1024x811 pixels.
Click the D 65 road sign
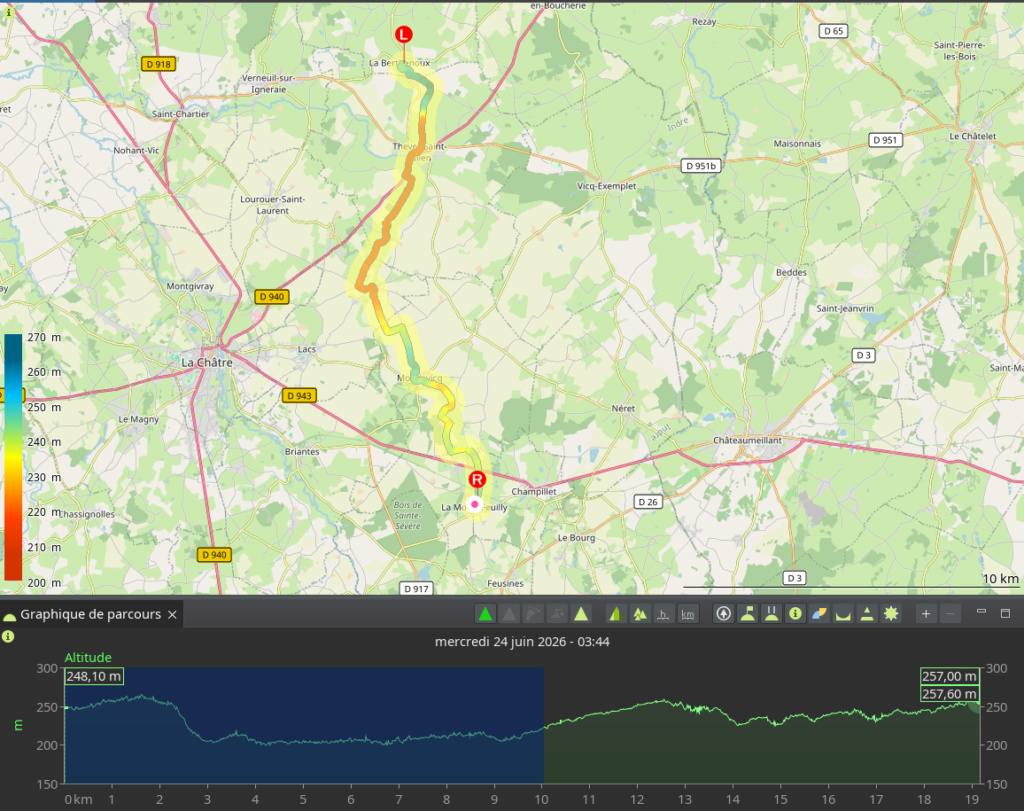(x=833, y=31)
